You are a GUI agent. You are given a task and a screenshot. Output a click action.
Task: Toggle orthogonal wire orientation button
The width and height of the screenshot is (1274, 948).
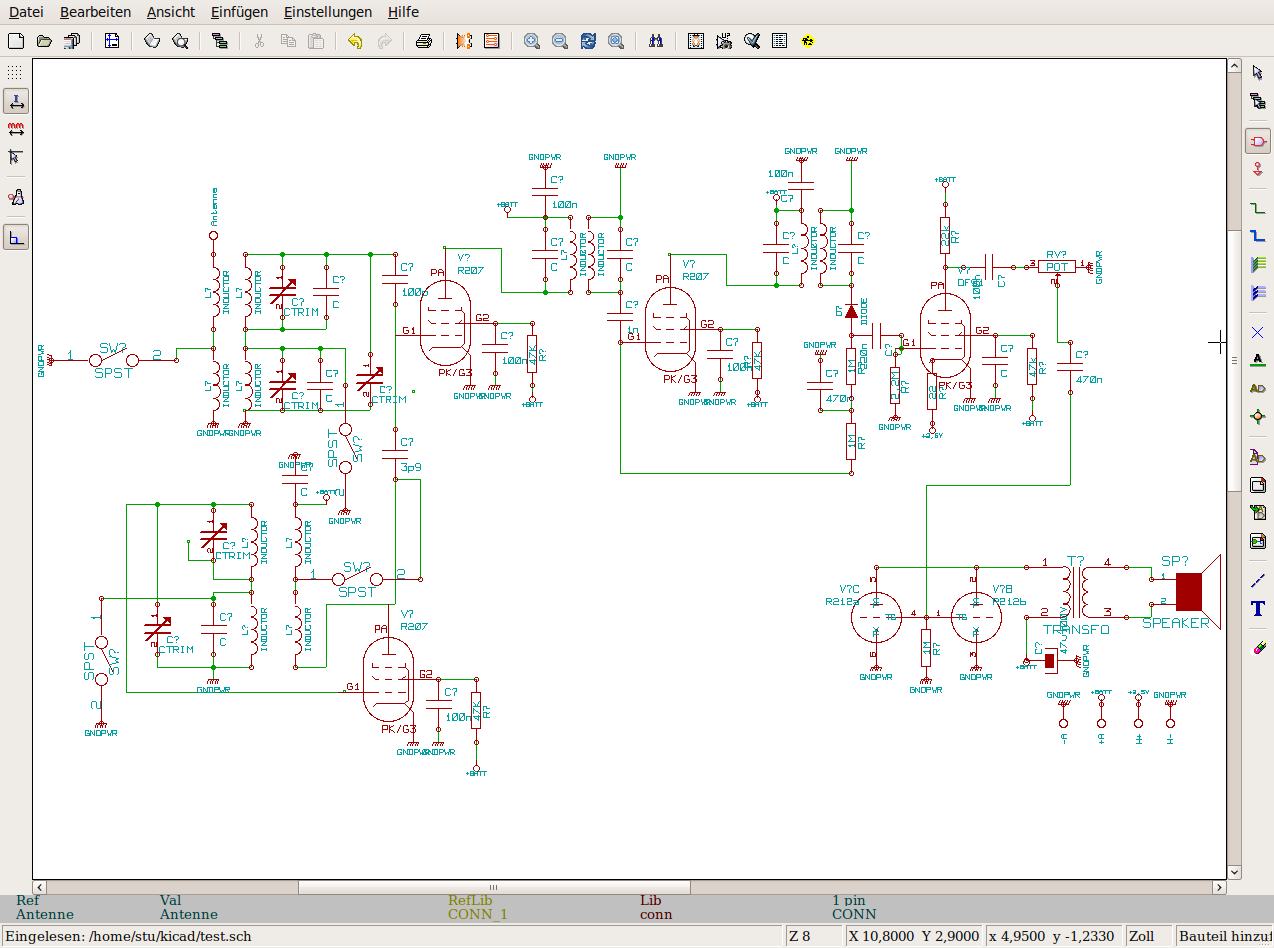pos(15,237)
